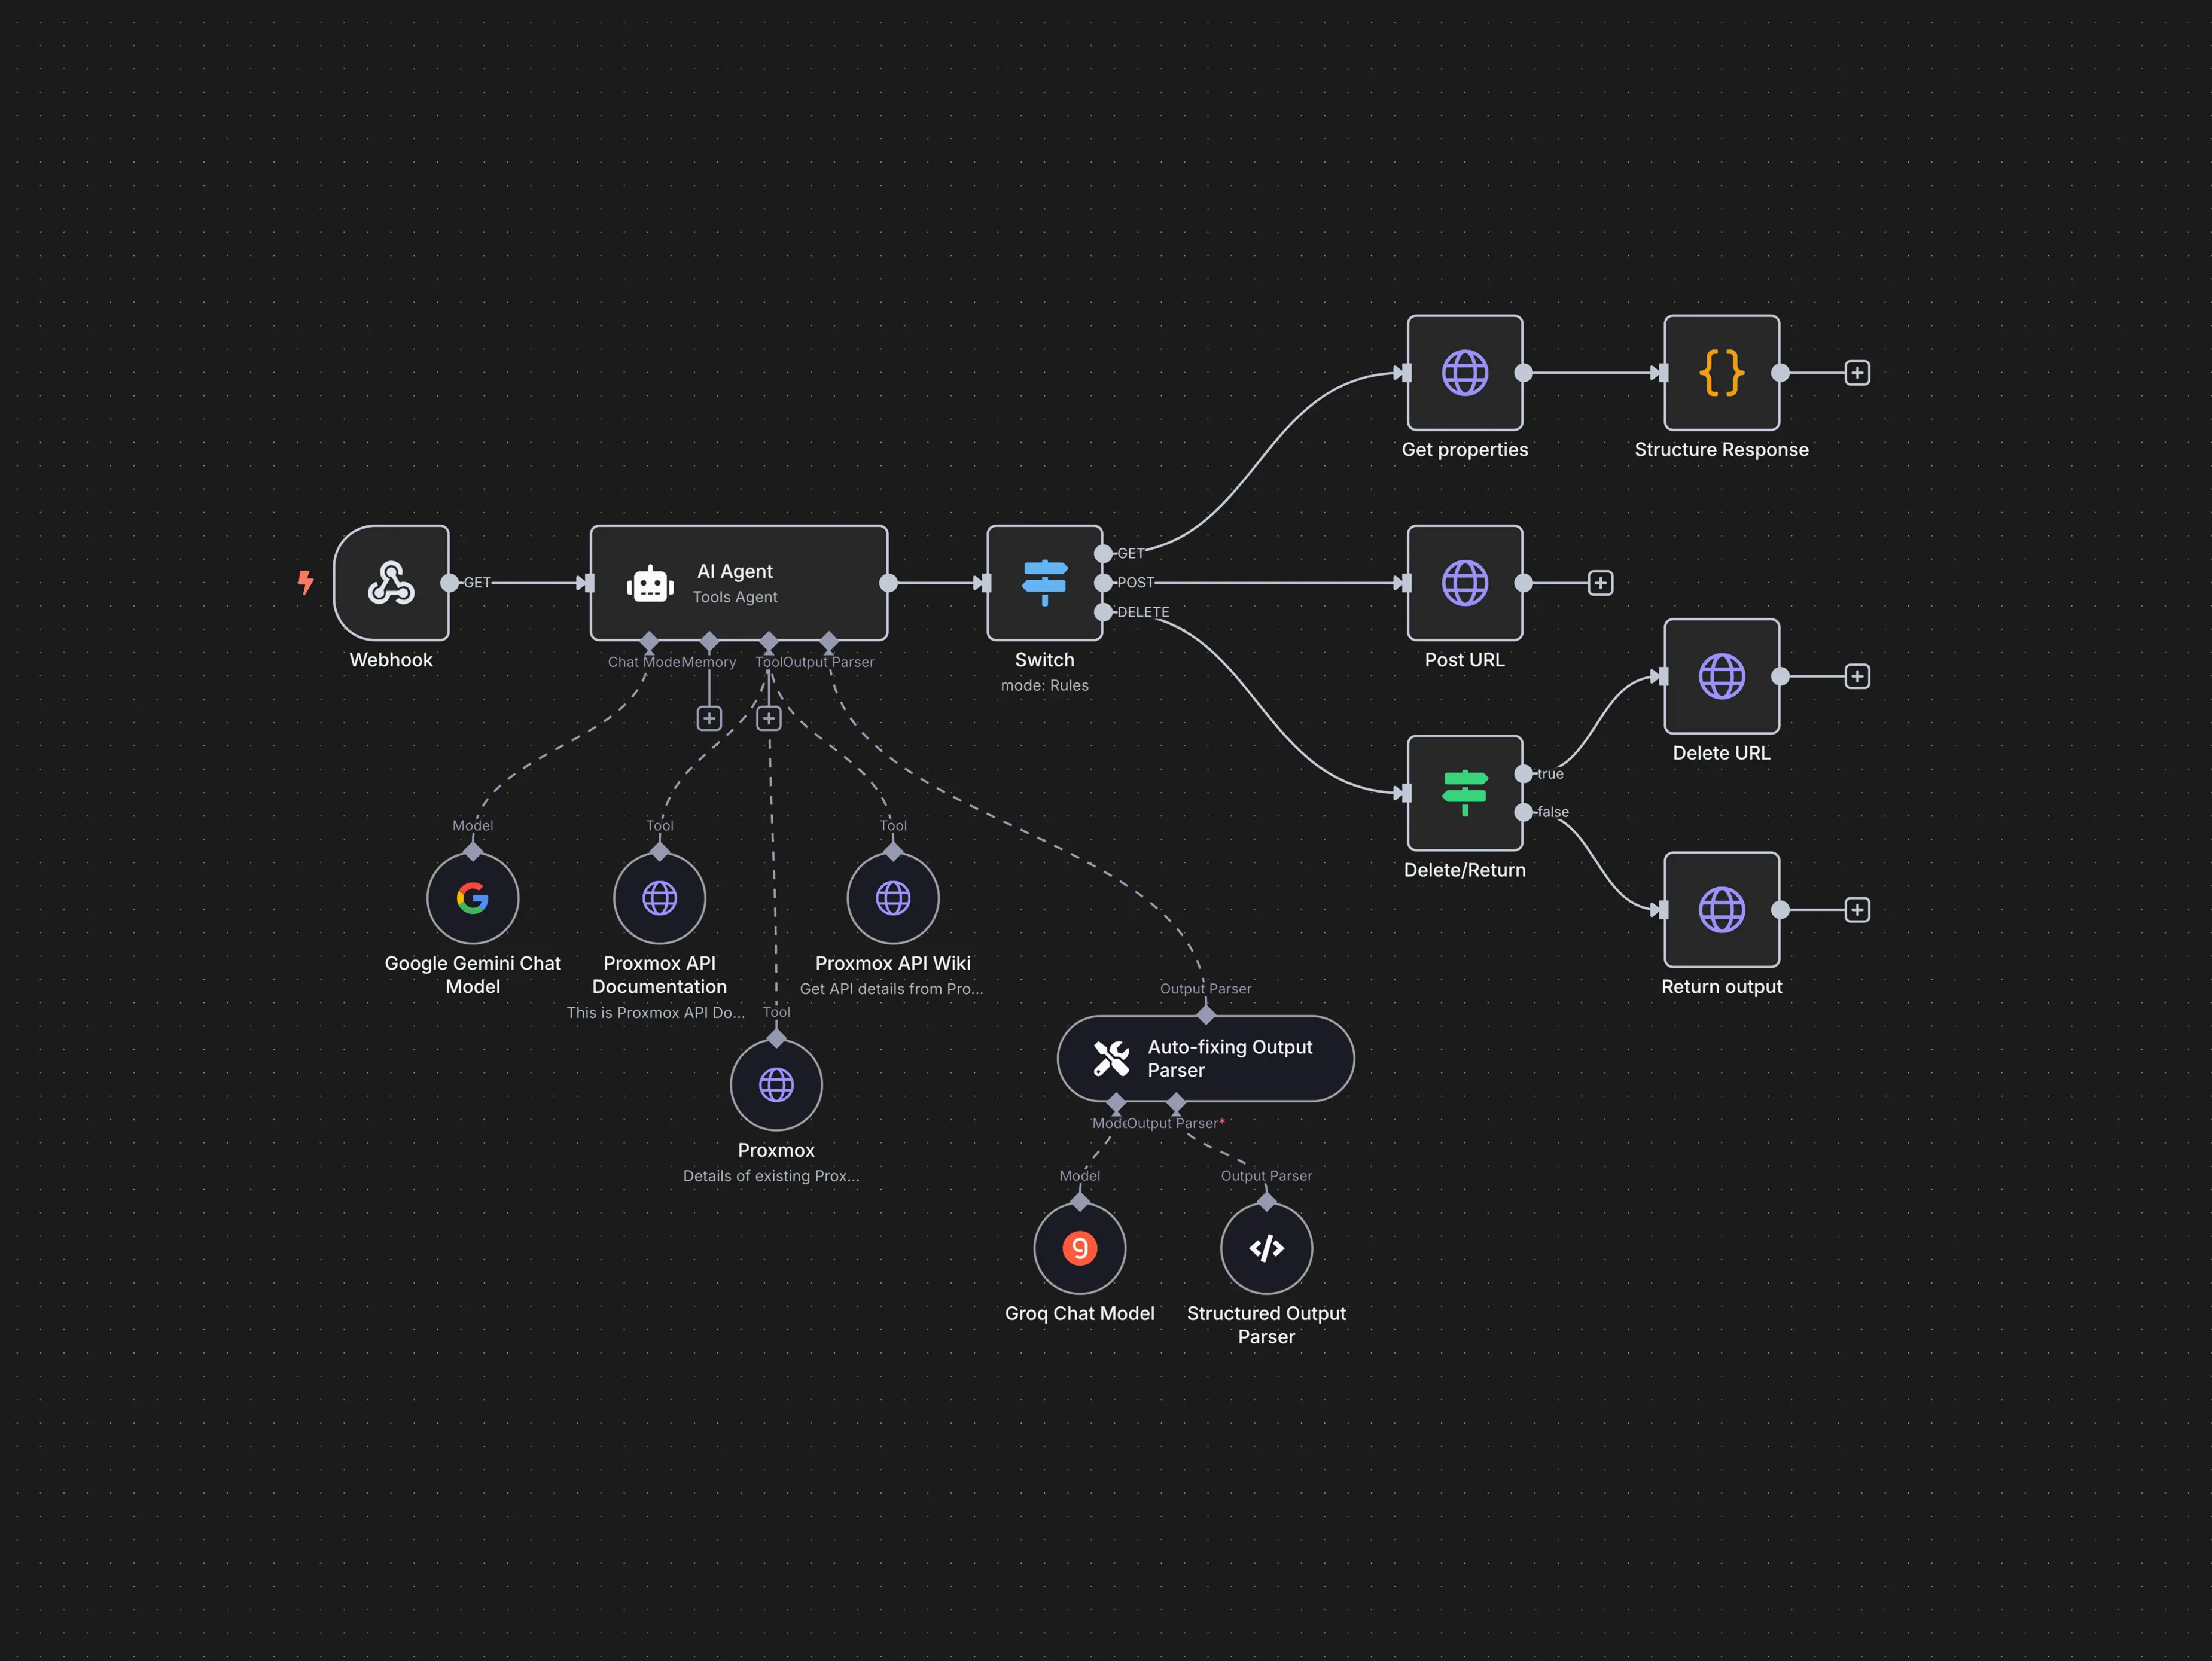Image resolution: width=2212 pixels, height=1661 pixels.
Task: Click plus button after Post URL node
Action: pyautogui.click(x=1600, y=582)
